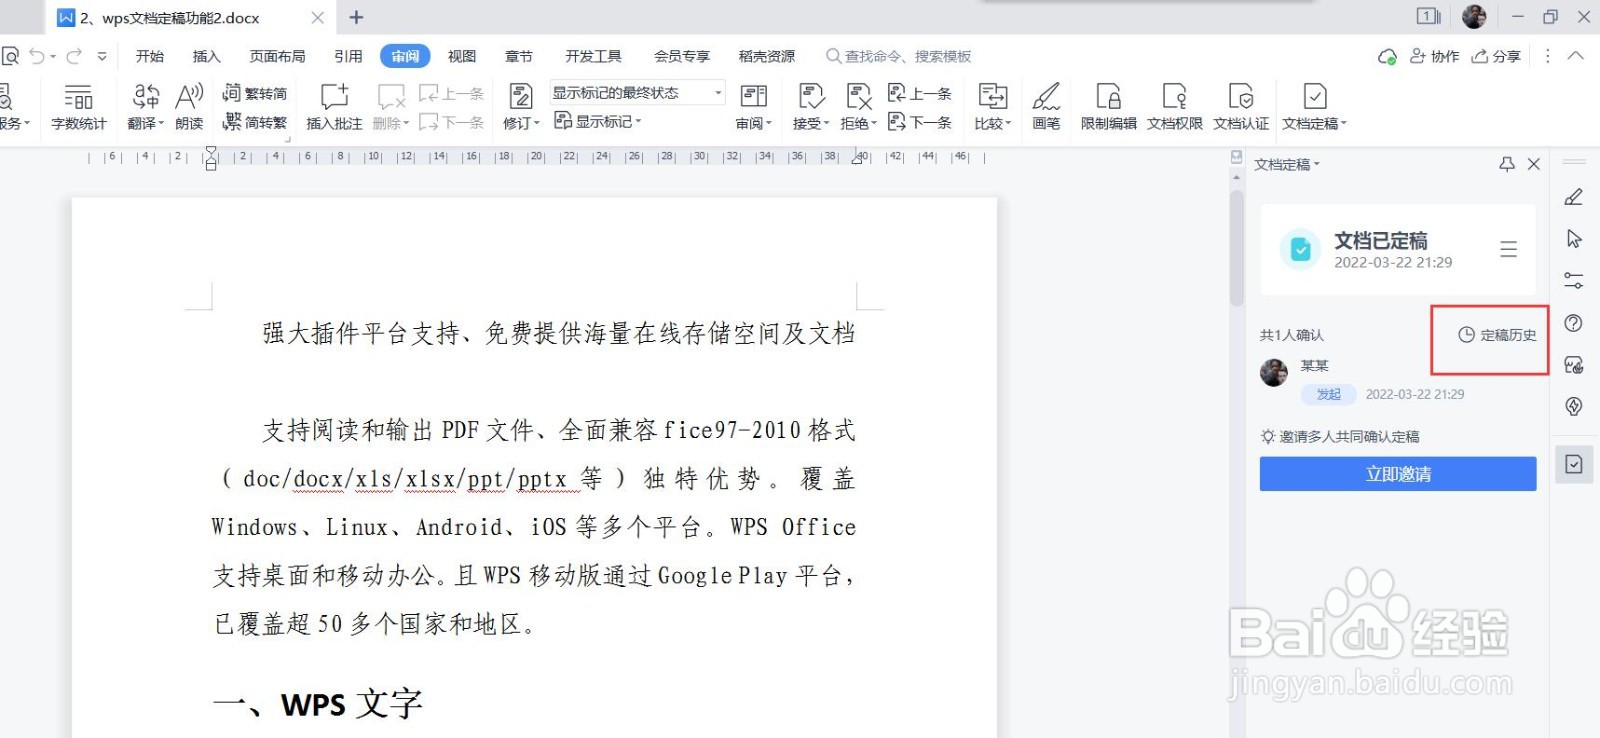Click the undo arrow icon

(37, 56)
